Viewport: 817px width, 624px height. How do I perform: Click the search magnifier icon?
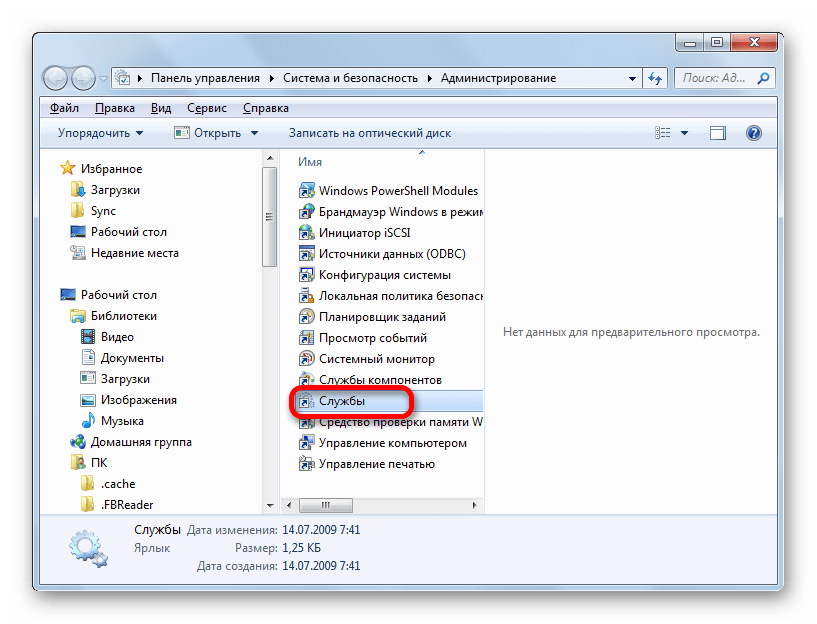coord(763,78)
